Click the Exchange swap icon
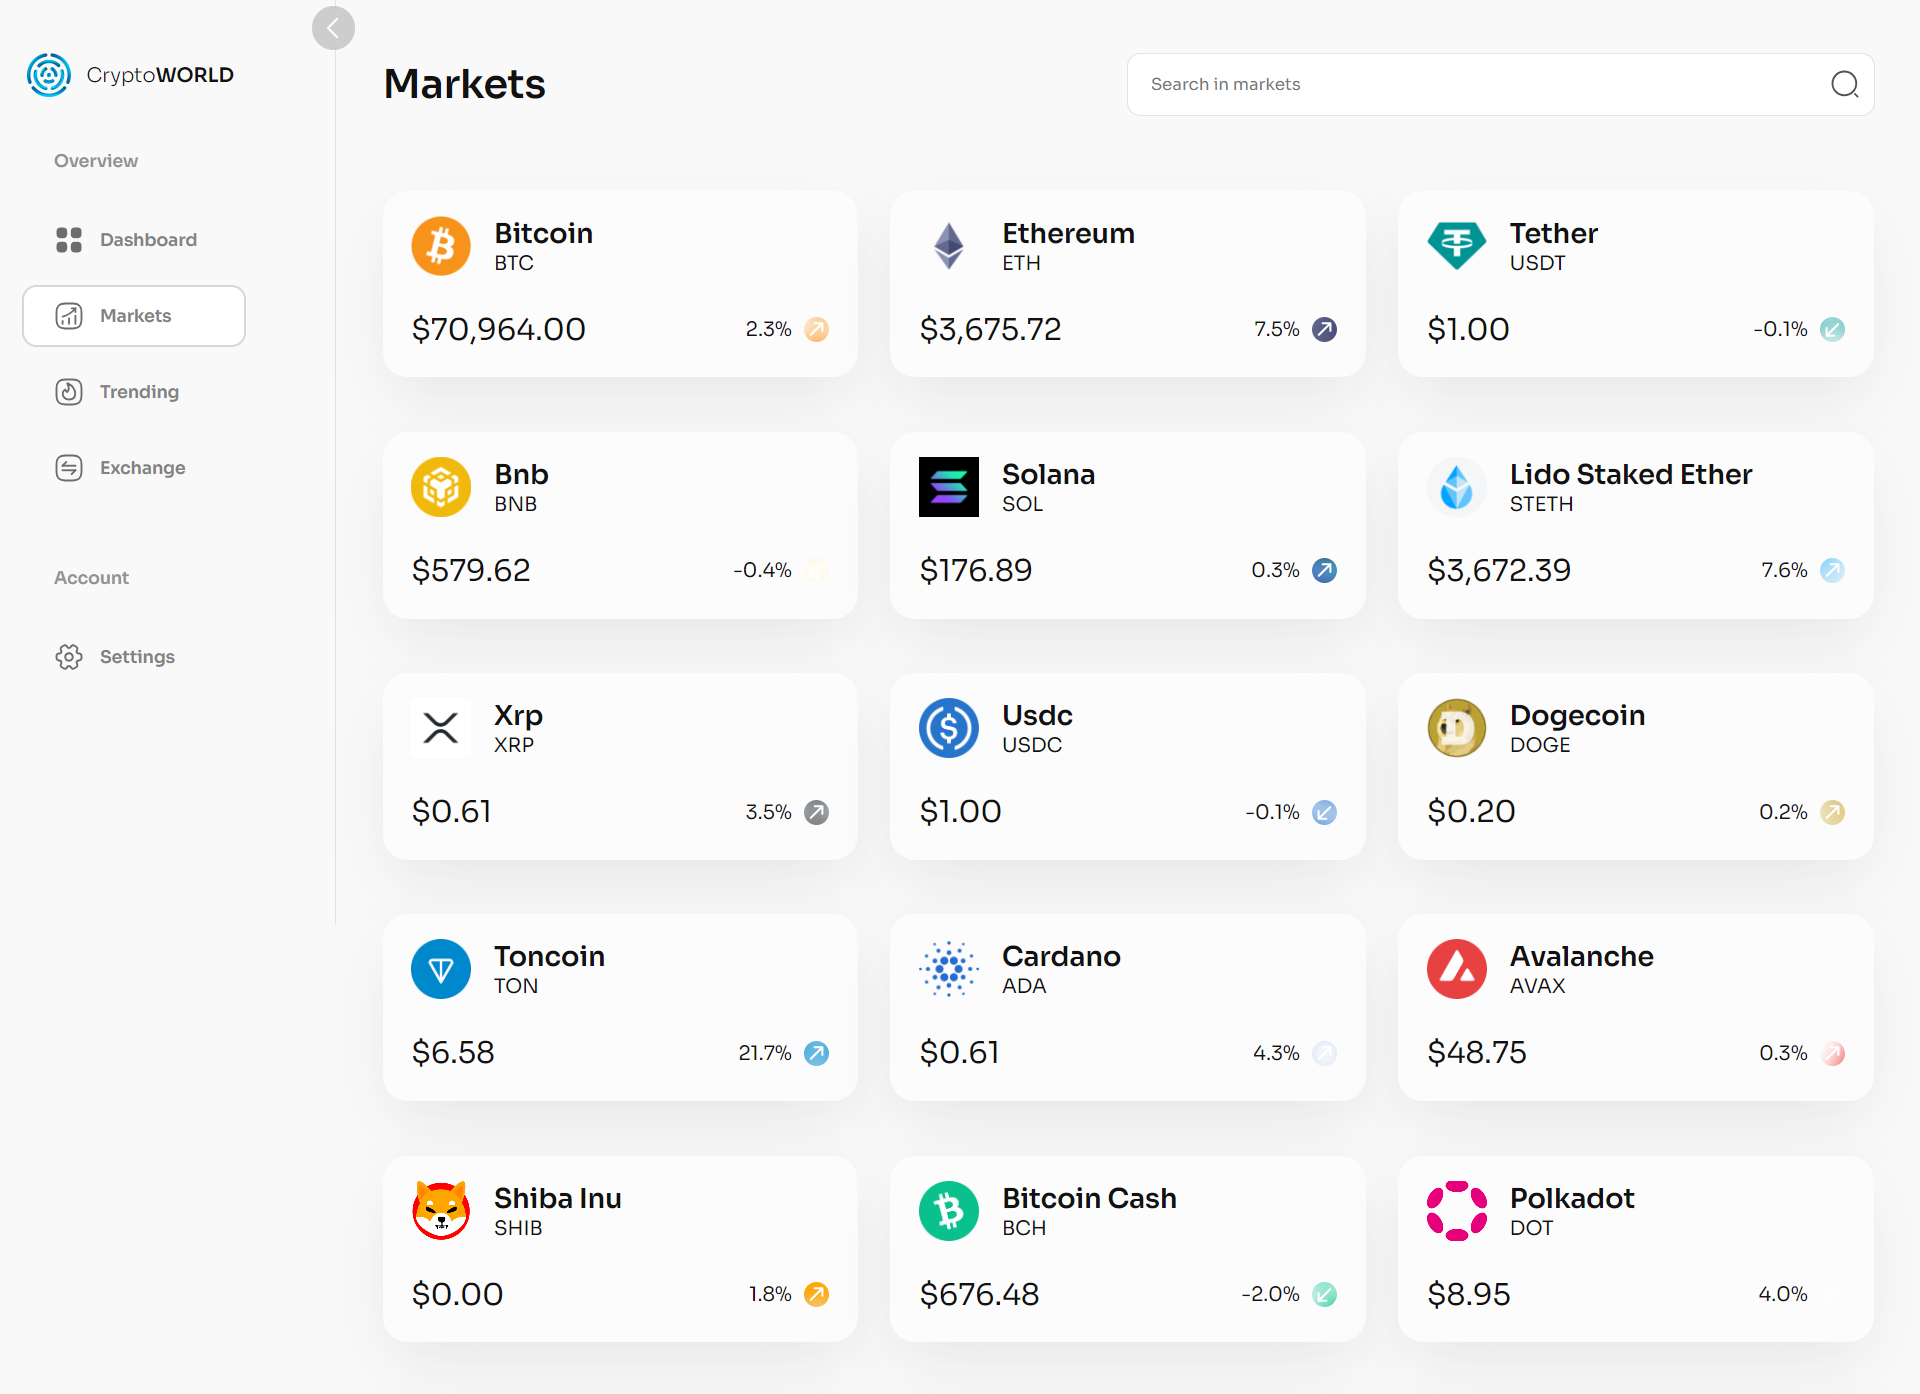 pos(69,468)
